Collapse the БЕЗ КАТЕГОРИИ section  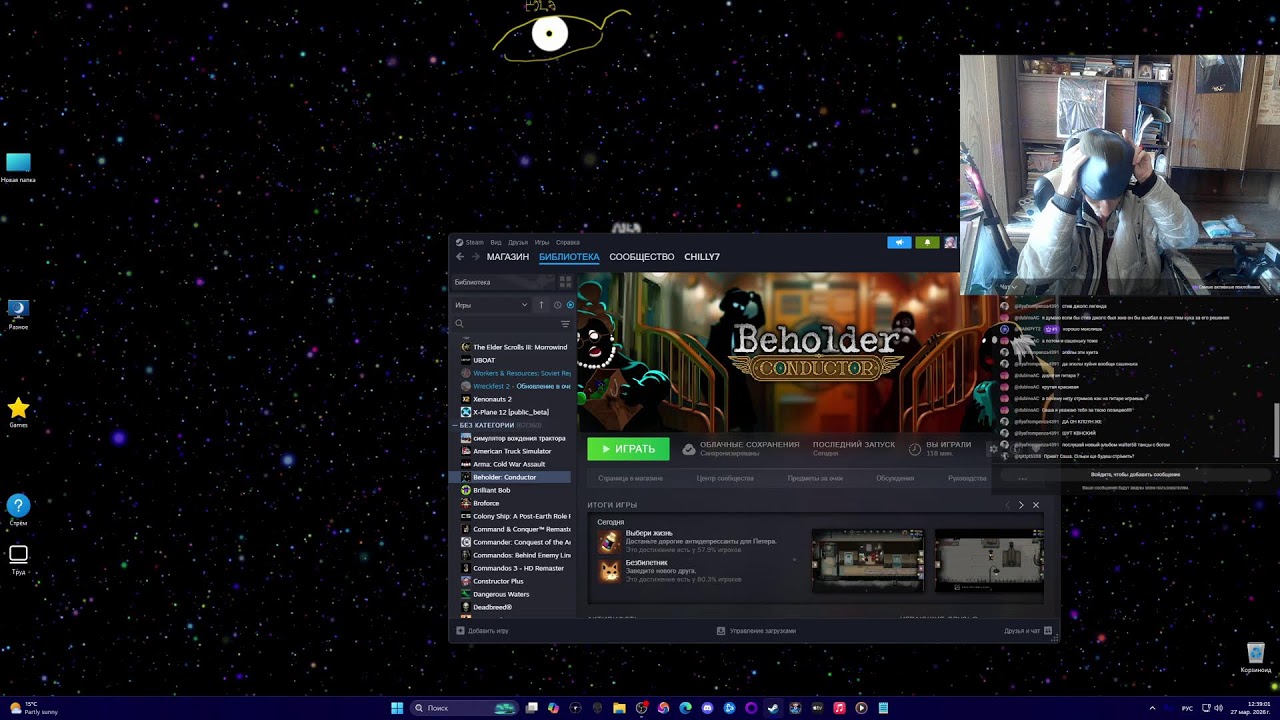click(456, 425)
